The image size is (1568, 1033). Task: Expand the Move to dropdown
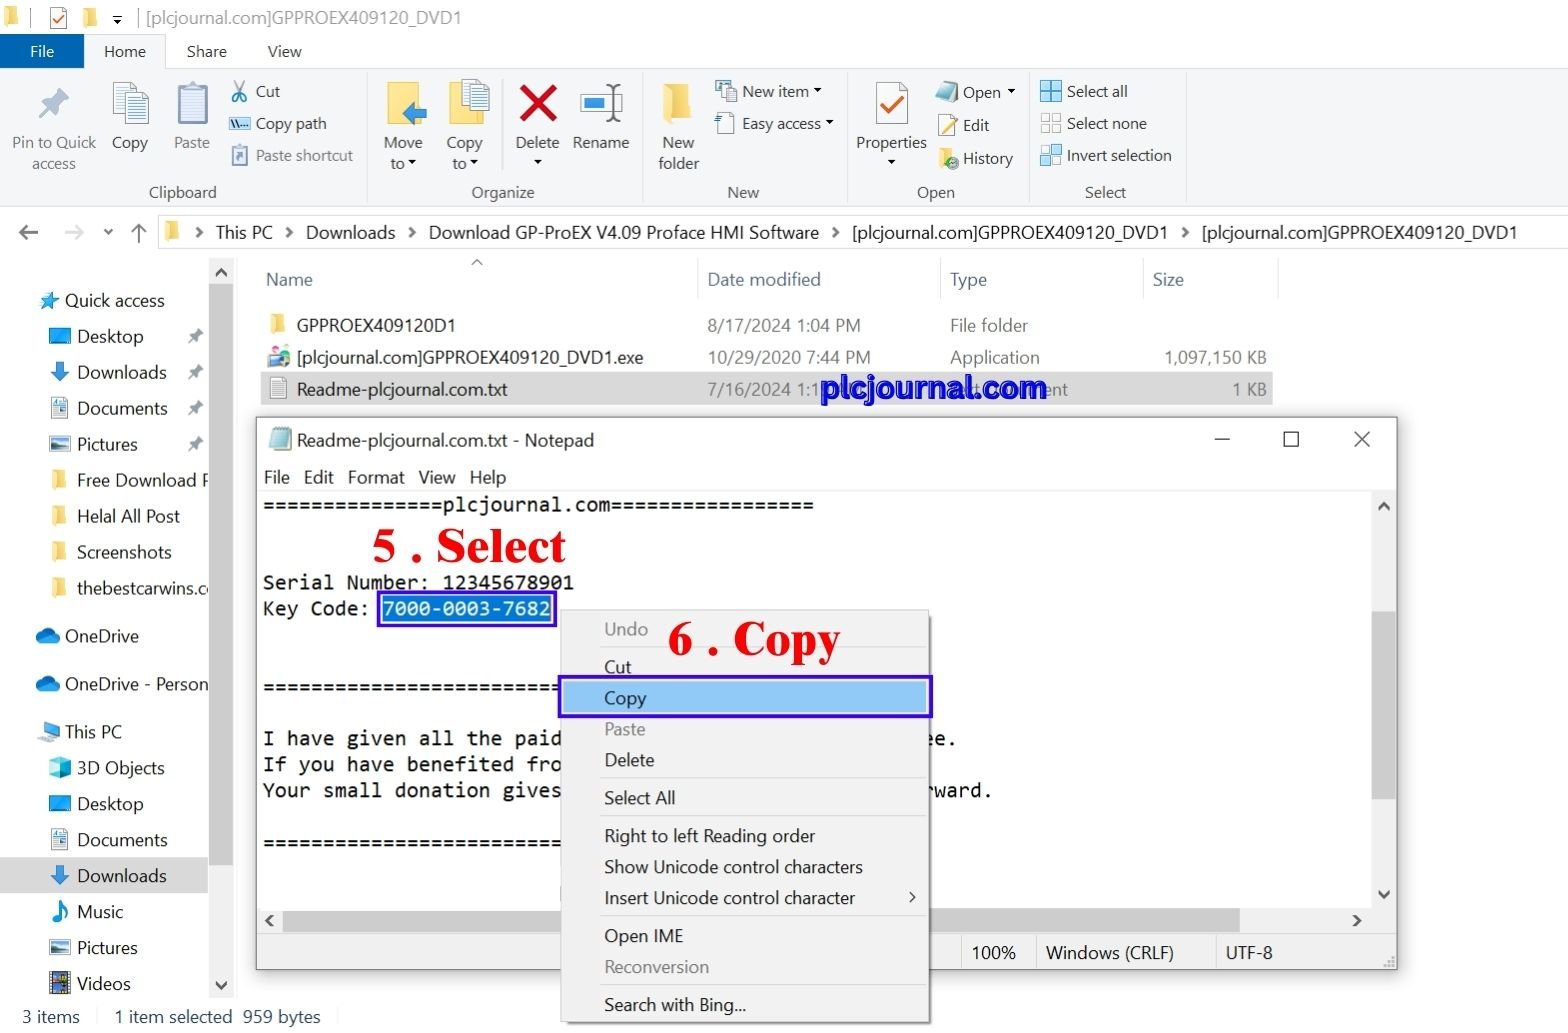point(403,164)
